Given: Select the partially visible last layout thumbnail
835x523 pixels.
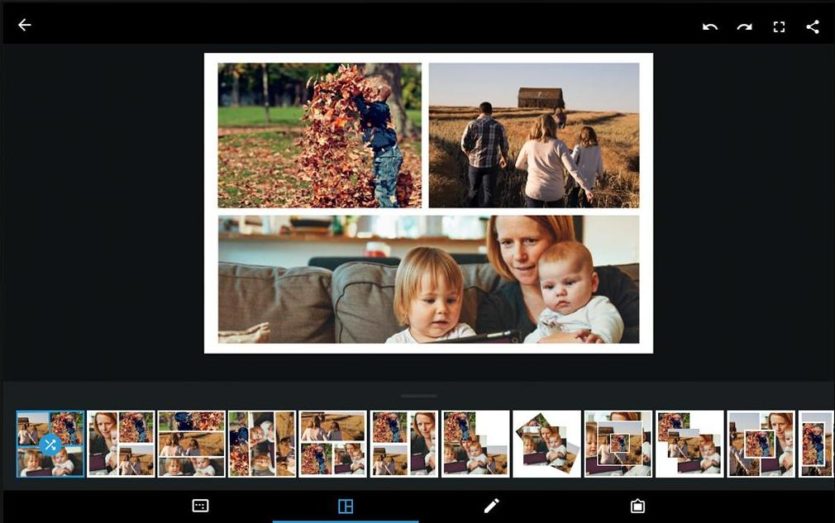Looking at the screenshot, I should (816, 444).
